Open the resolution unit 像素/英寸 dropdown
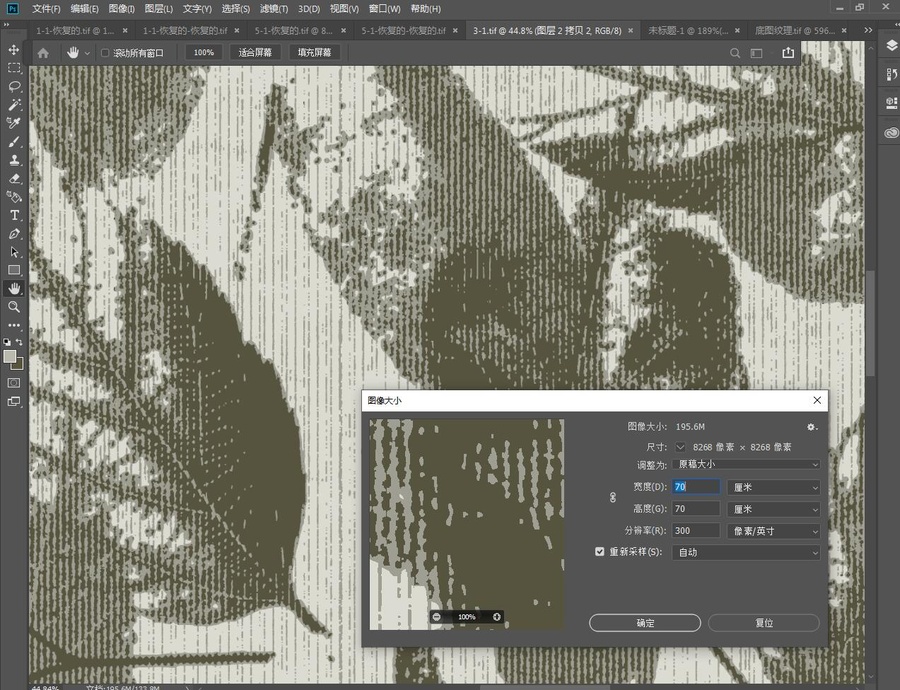 click(x=773, y=531)
